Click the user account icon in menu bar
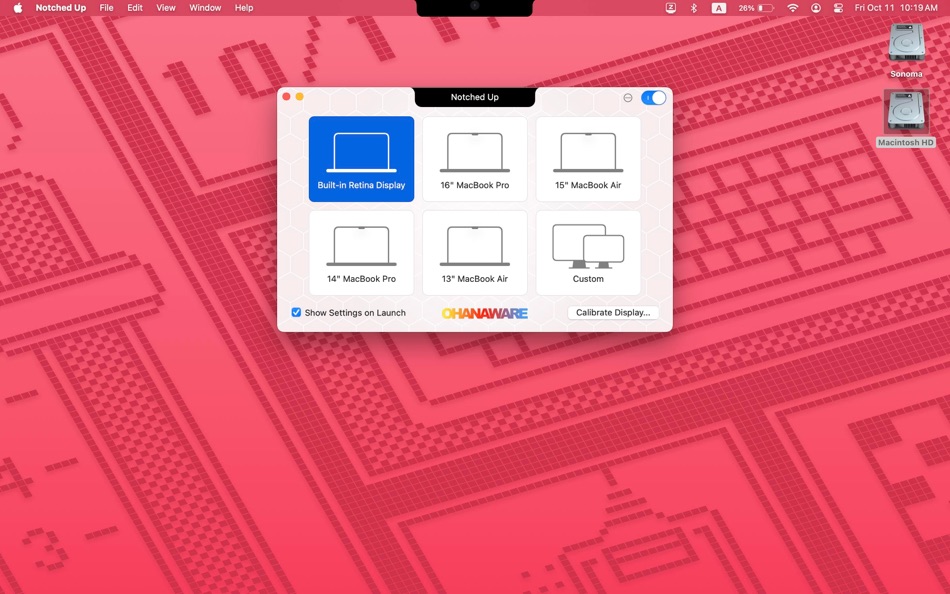Image resolution: width=950 pixels, height=594 pixels. [816, 8]
